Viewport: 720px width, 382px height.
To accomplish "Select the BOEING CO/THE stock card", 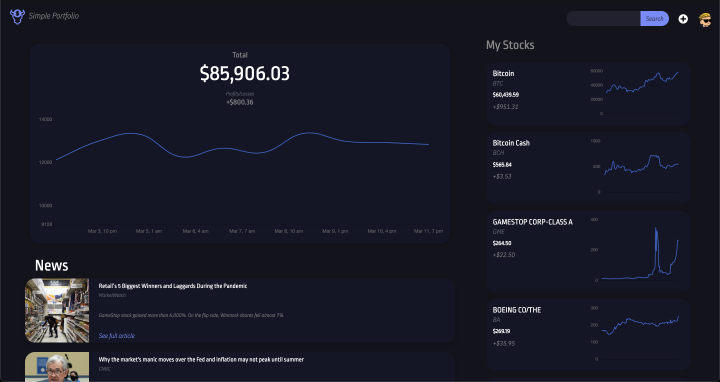I will click(x=588, y=335).
